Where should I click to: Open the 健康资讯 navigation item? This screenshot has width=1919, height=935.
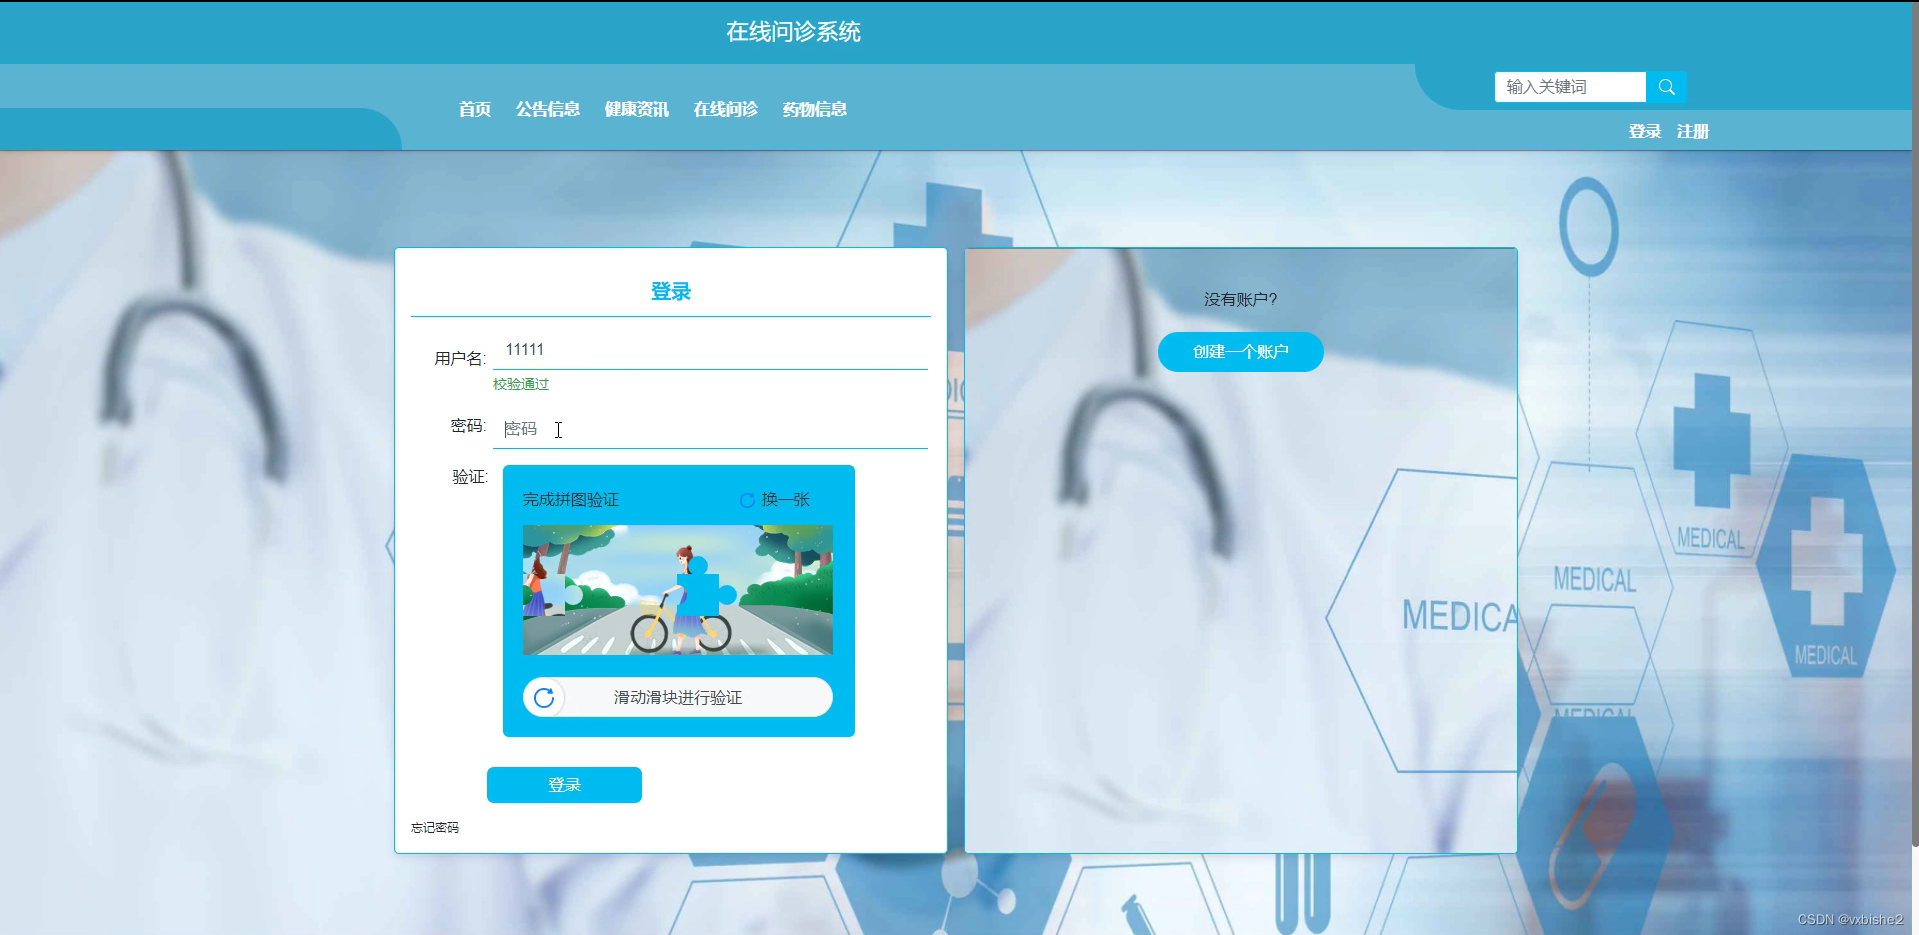pos(637,109)
